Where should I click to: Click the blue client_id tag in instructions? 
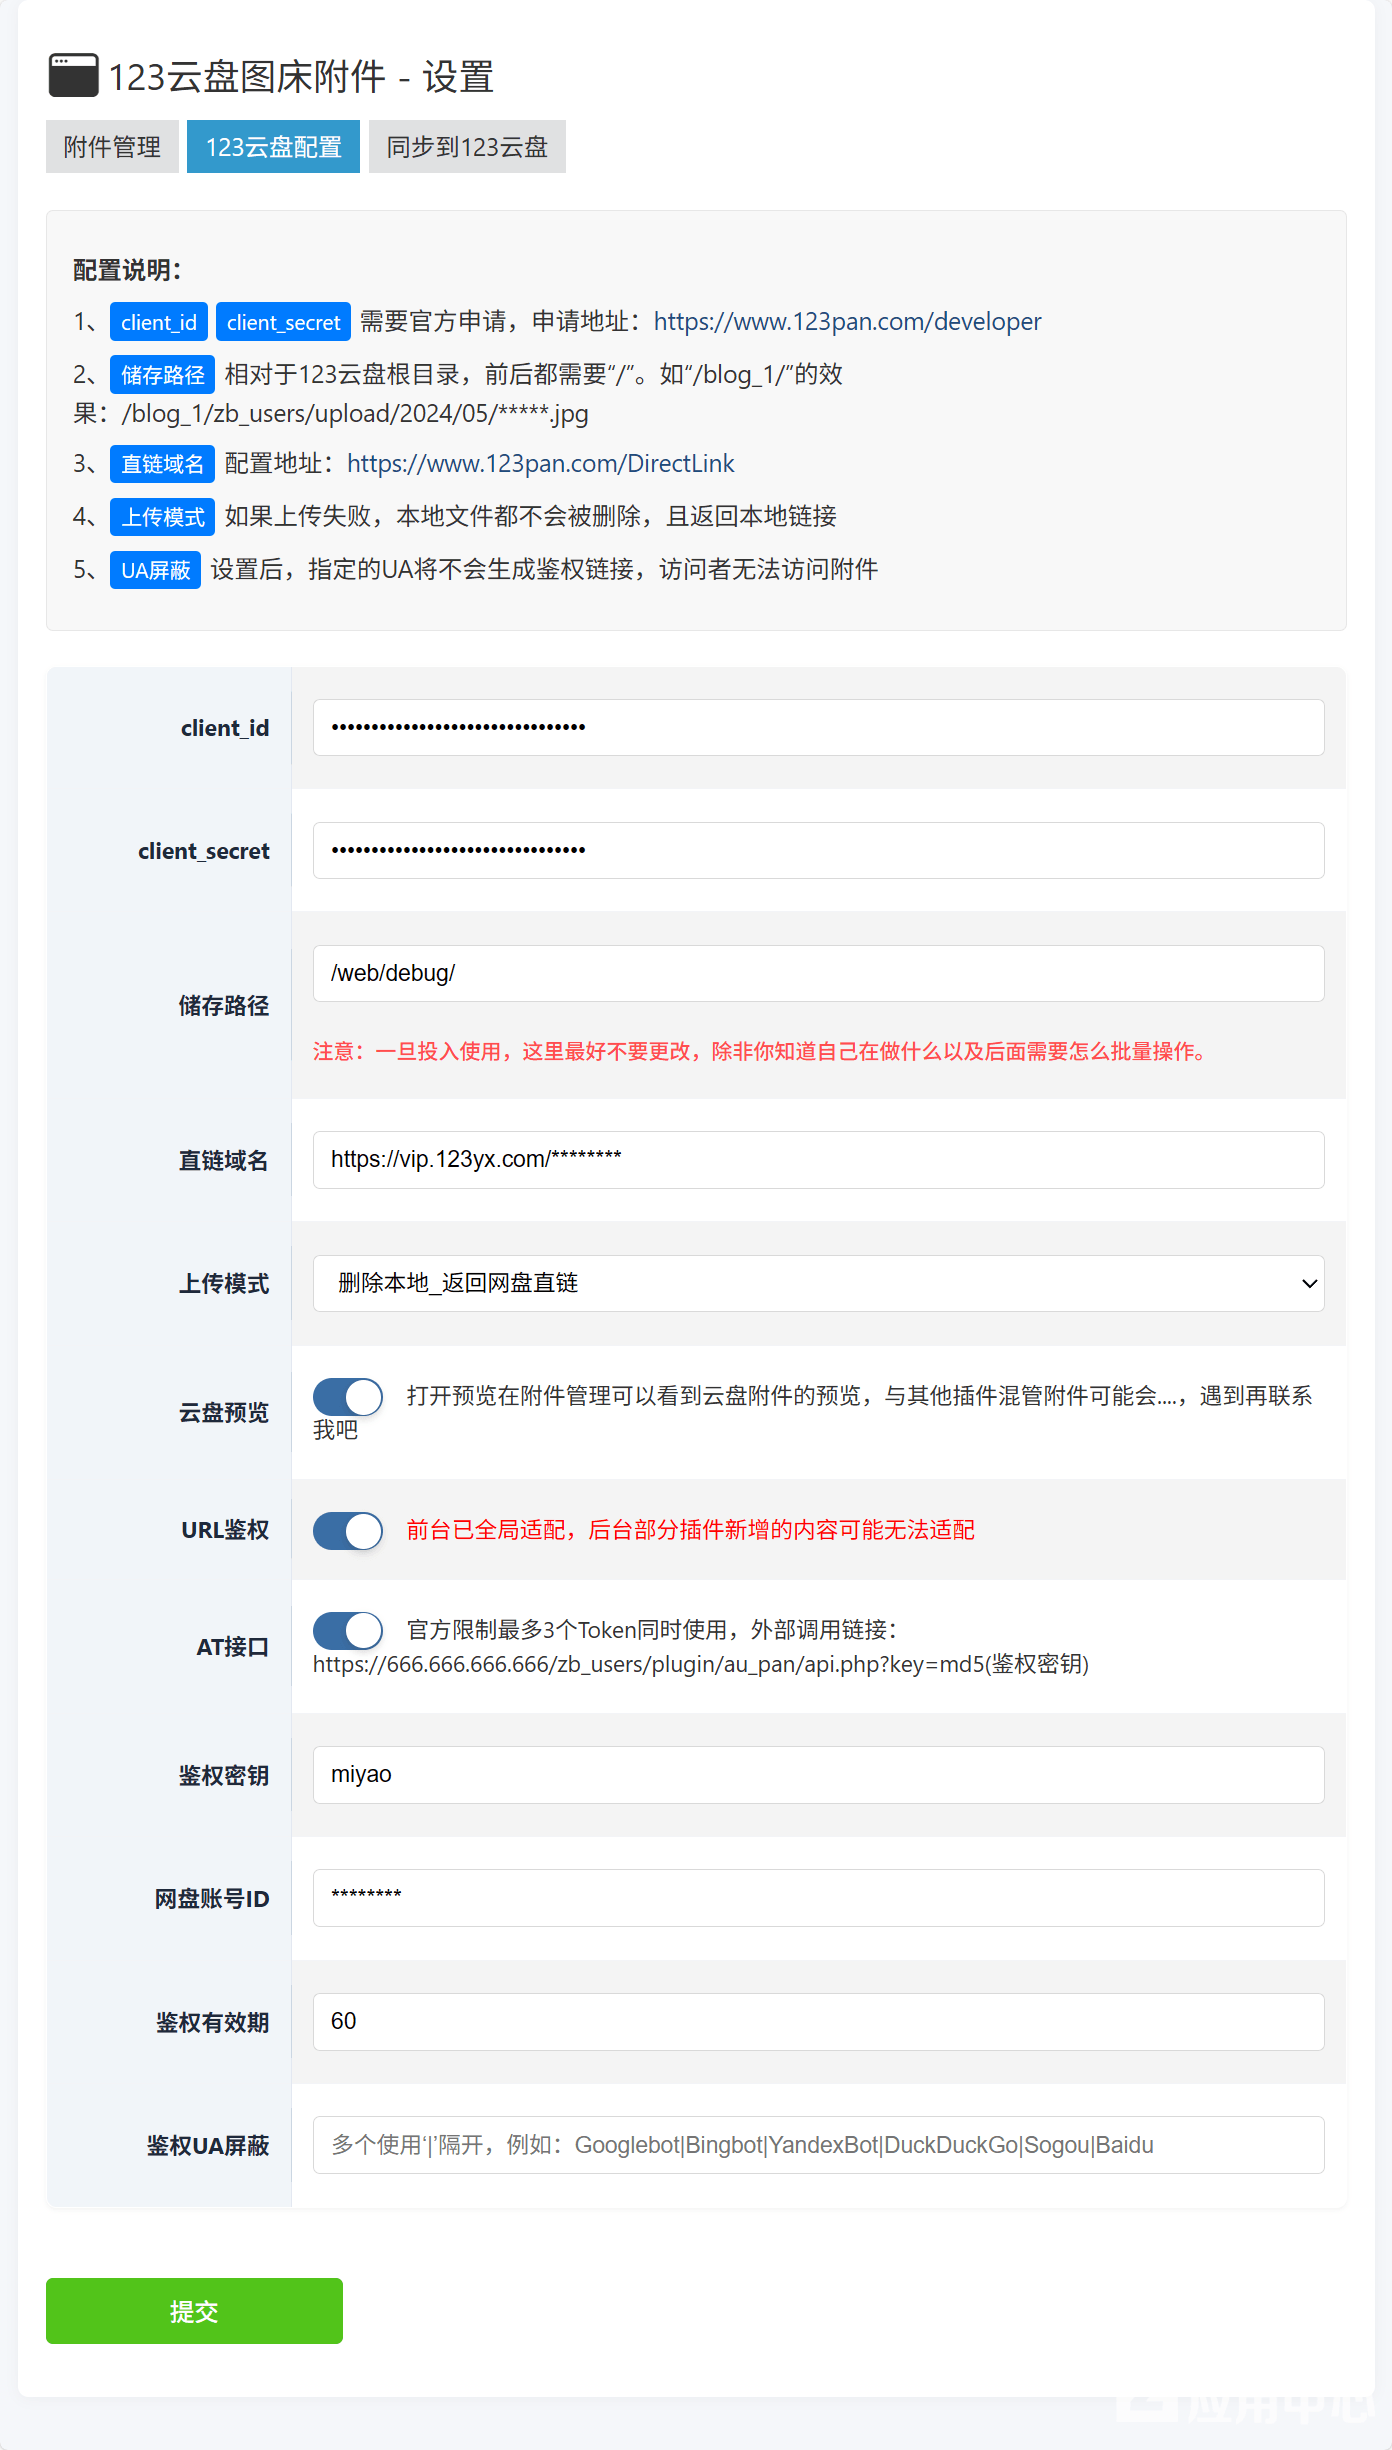[158, 322]
